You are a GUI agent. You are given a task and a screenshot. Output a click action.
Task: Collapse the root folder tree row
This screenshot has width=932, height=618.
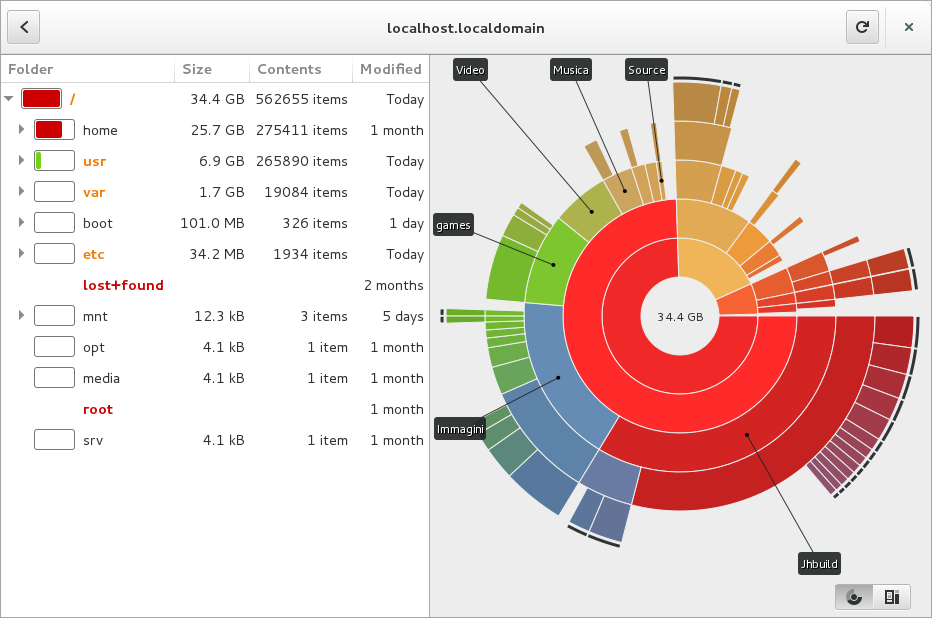pos(9,99)
